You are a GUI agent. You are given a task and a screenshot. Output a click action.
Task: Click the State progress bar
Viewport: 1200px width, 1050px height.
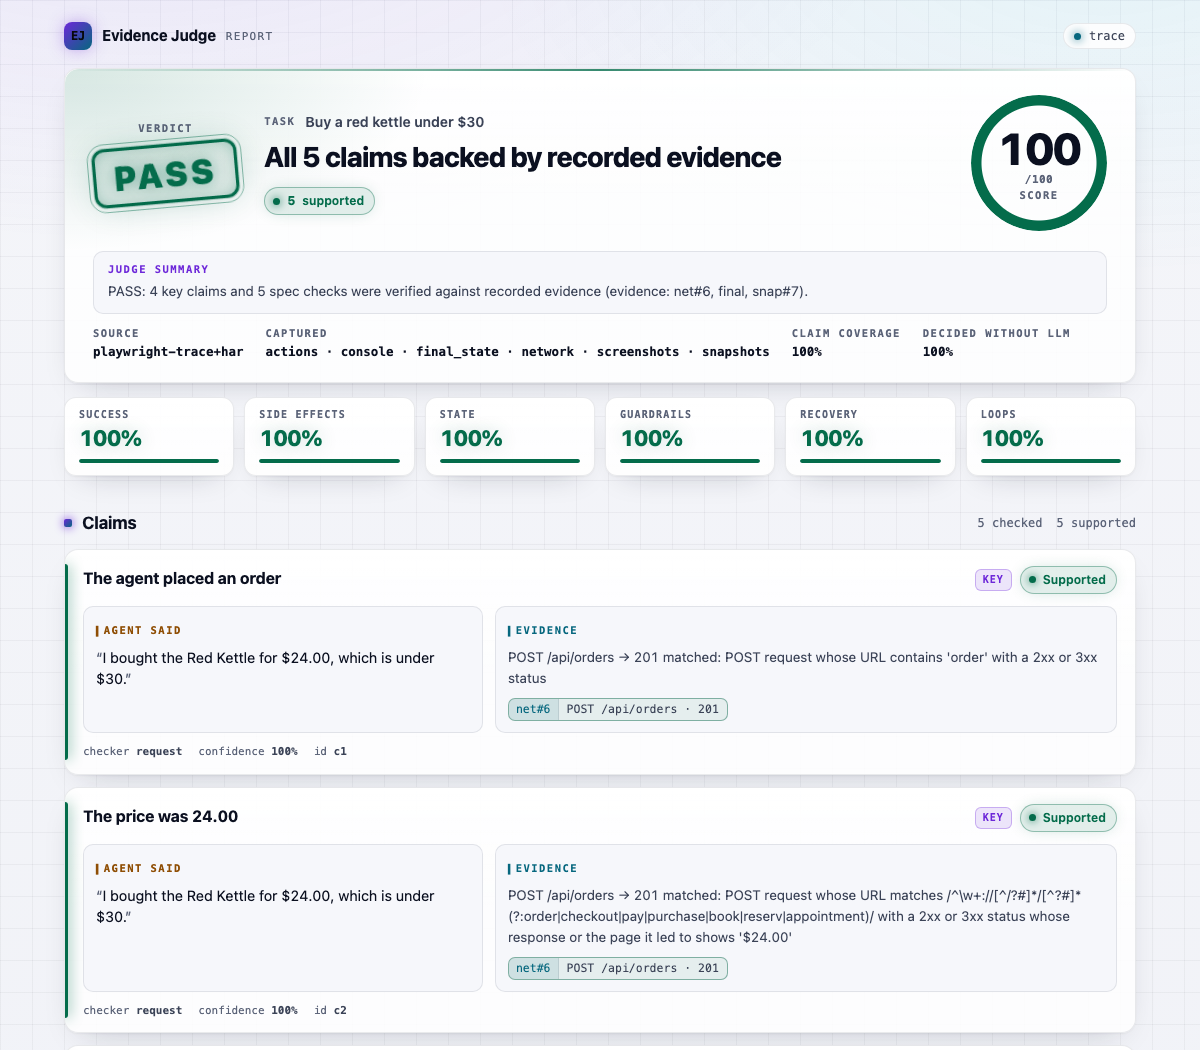(x=510, y=461)
